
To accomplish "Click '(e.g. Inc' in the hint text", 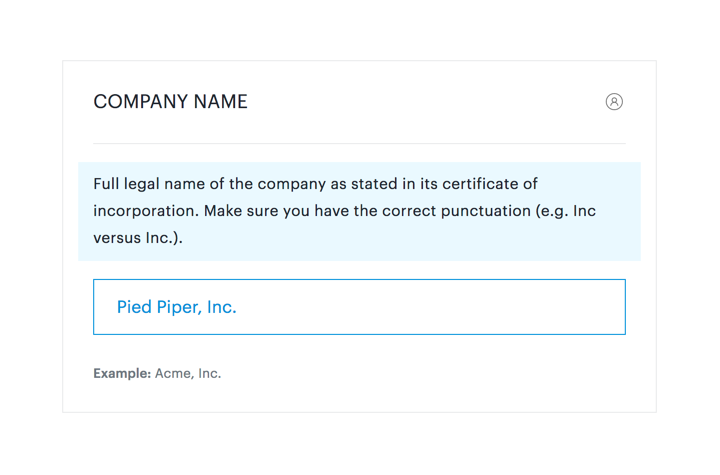I will [x=565, y=211].
